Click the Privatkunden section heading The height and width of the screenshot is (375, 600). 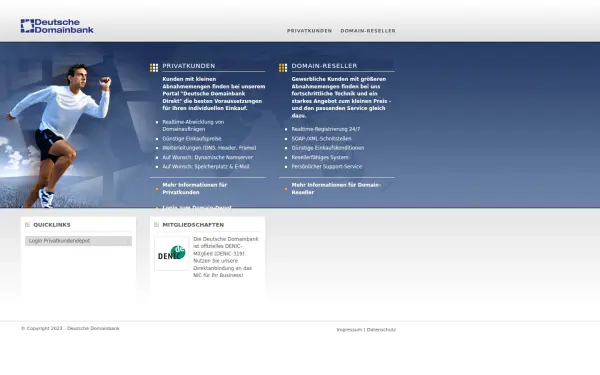pos(189,66)
